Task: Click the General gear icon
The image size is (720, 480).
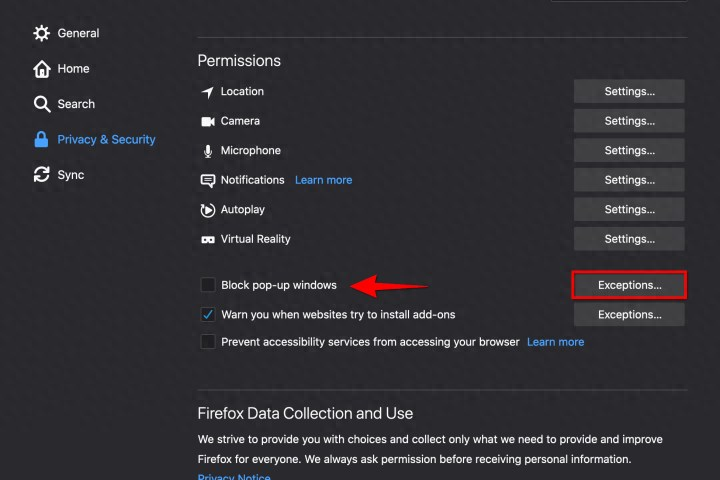Action: (41, 33)
